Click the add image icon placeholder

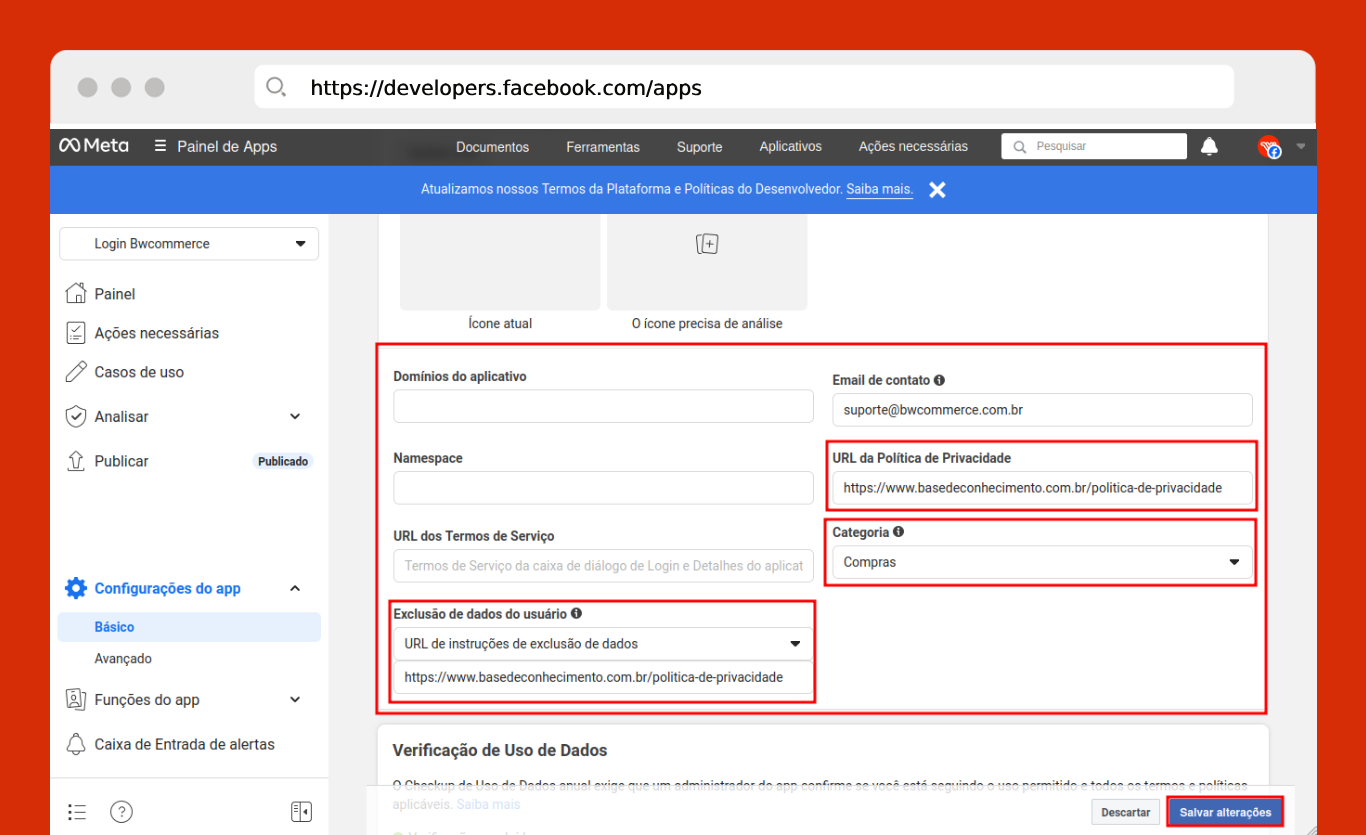click(707, 244)
